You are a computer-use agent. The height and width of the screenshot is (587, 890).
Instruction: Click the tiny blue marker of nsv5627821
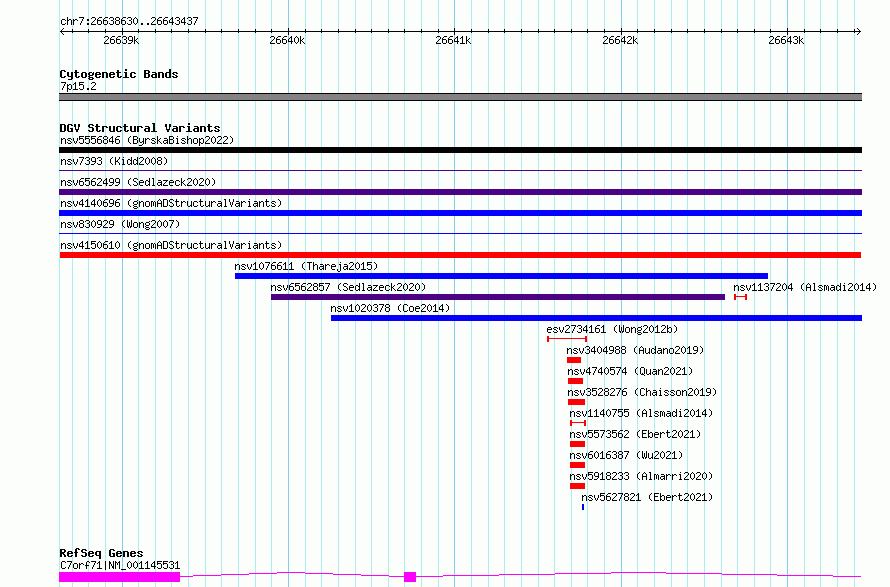coord(583,507)
